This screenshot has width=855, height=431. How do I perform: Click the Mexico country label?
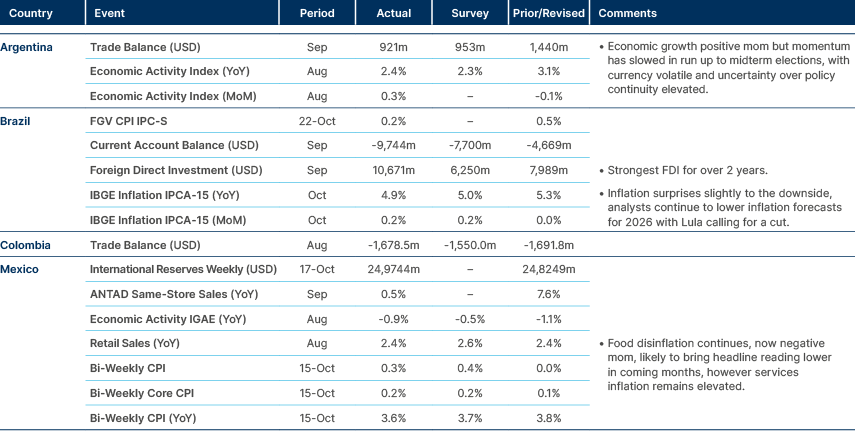click(19, 270)
